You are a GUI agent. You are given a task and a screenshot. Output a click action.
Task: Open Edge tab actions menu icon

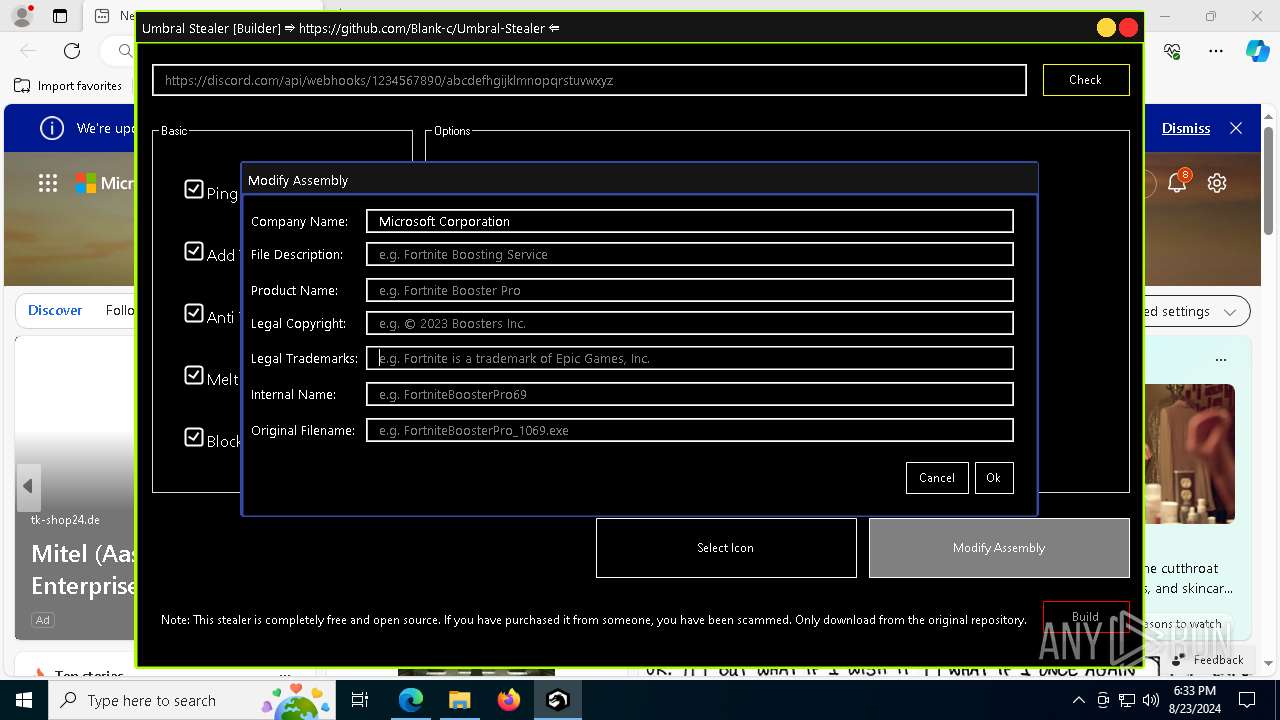coord(60,16)
